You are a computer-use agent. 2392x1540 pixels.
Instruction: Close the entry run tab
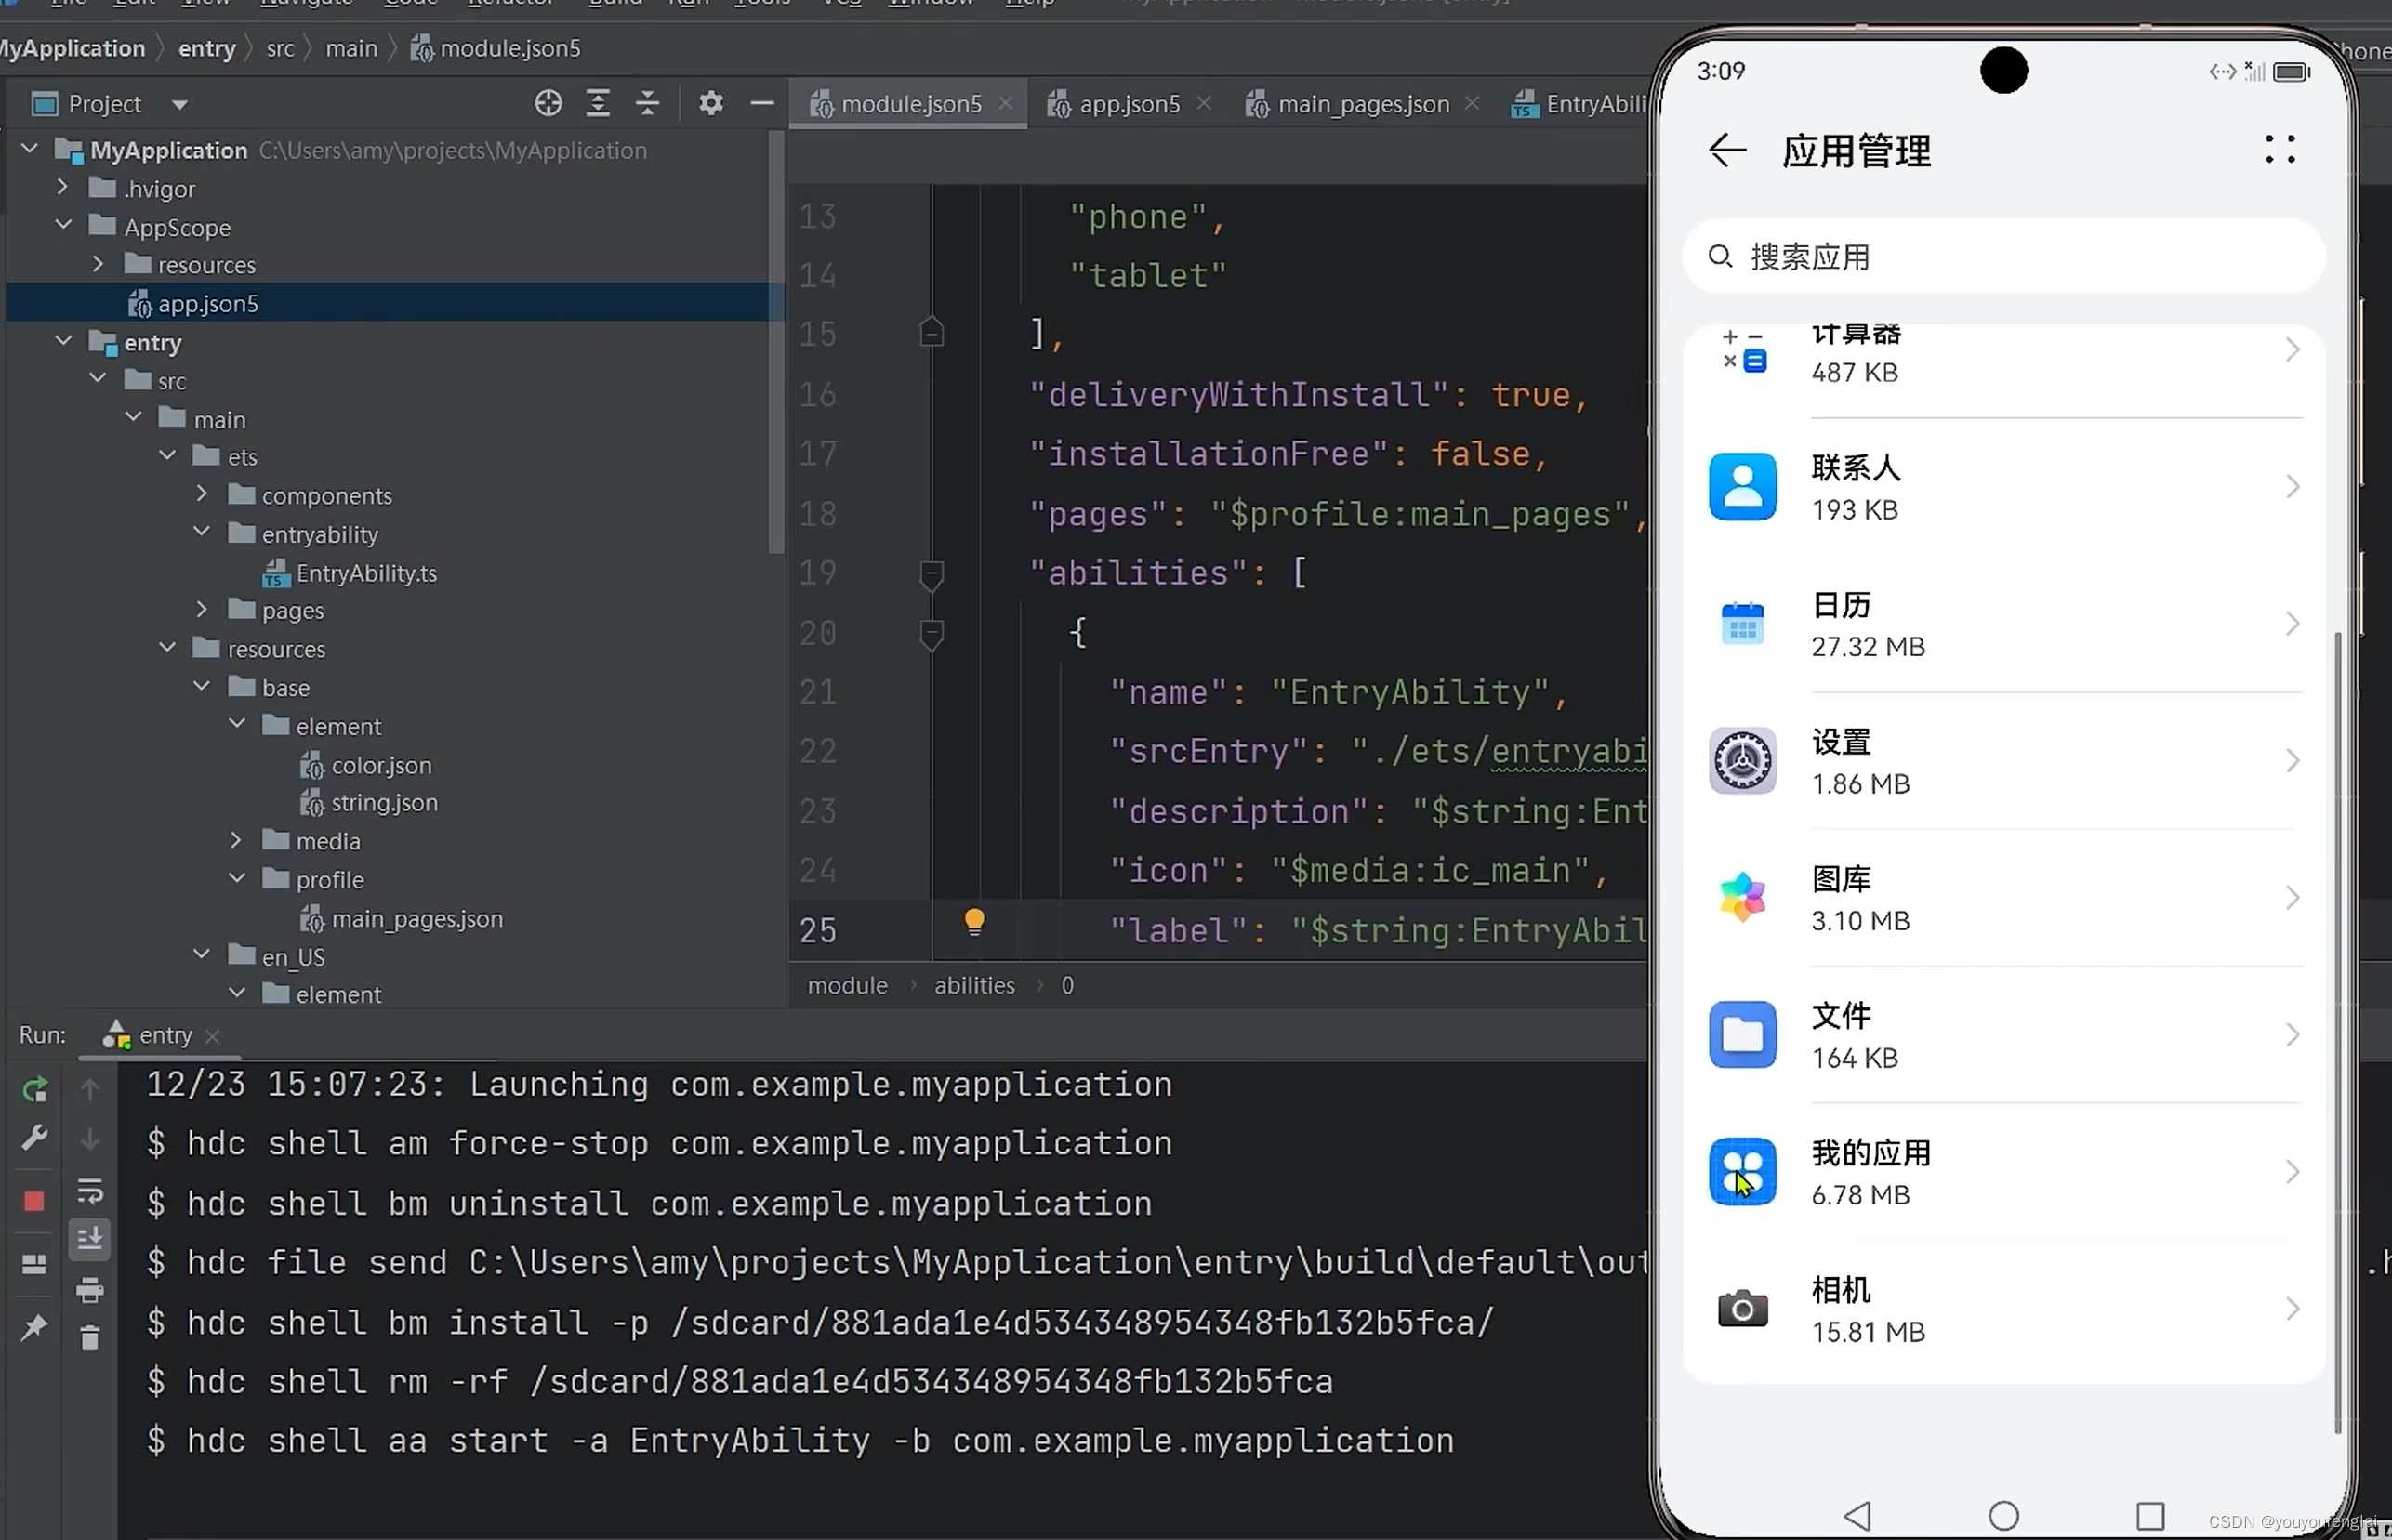point(212,1037)
